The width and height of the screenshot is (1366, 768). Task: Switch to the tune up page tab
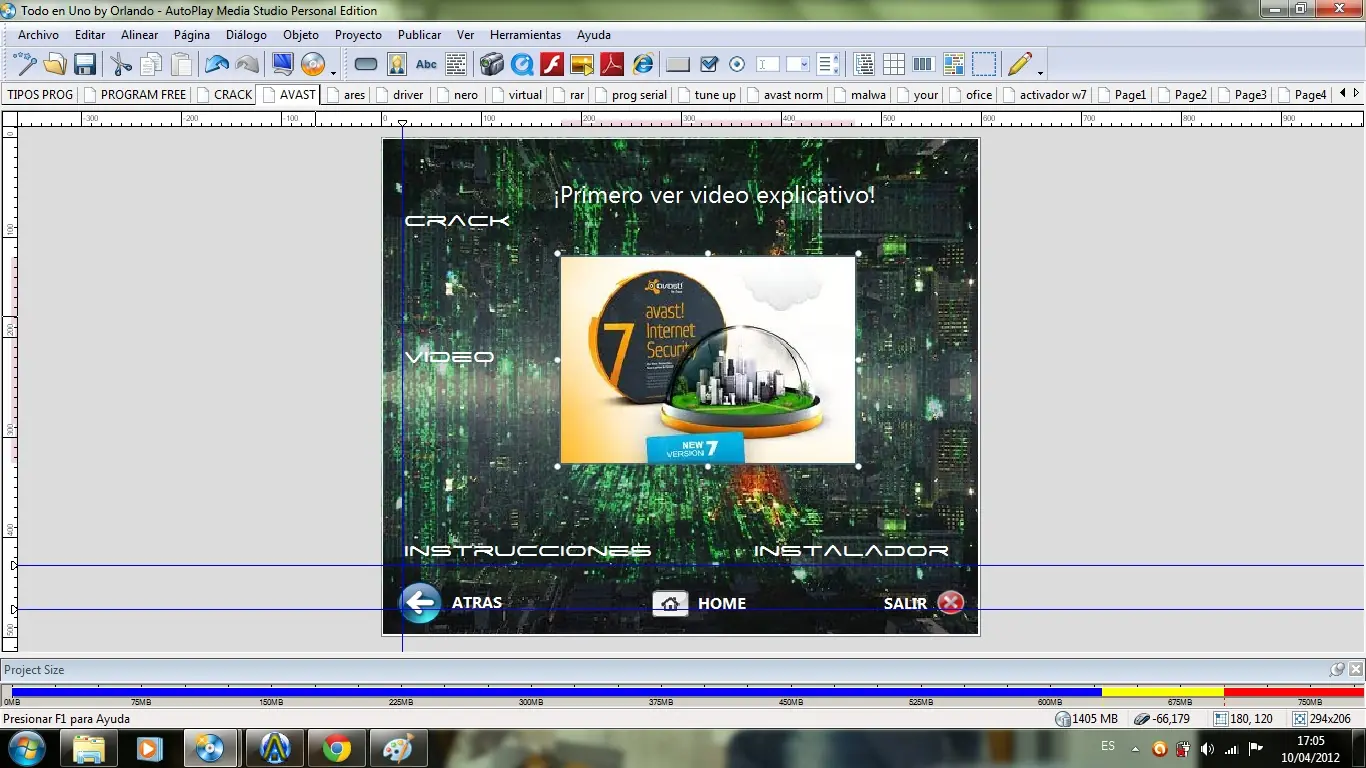[x=706, y=95]
